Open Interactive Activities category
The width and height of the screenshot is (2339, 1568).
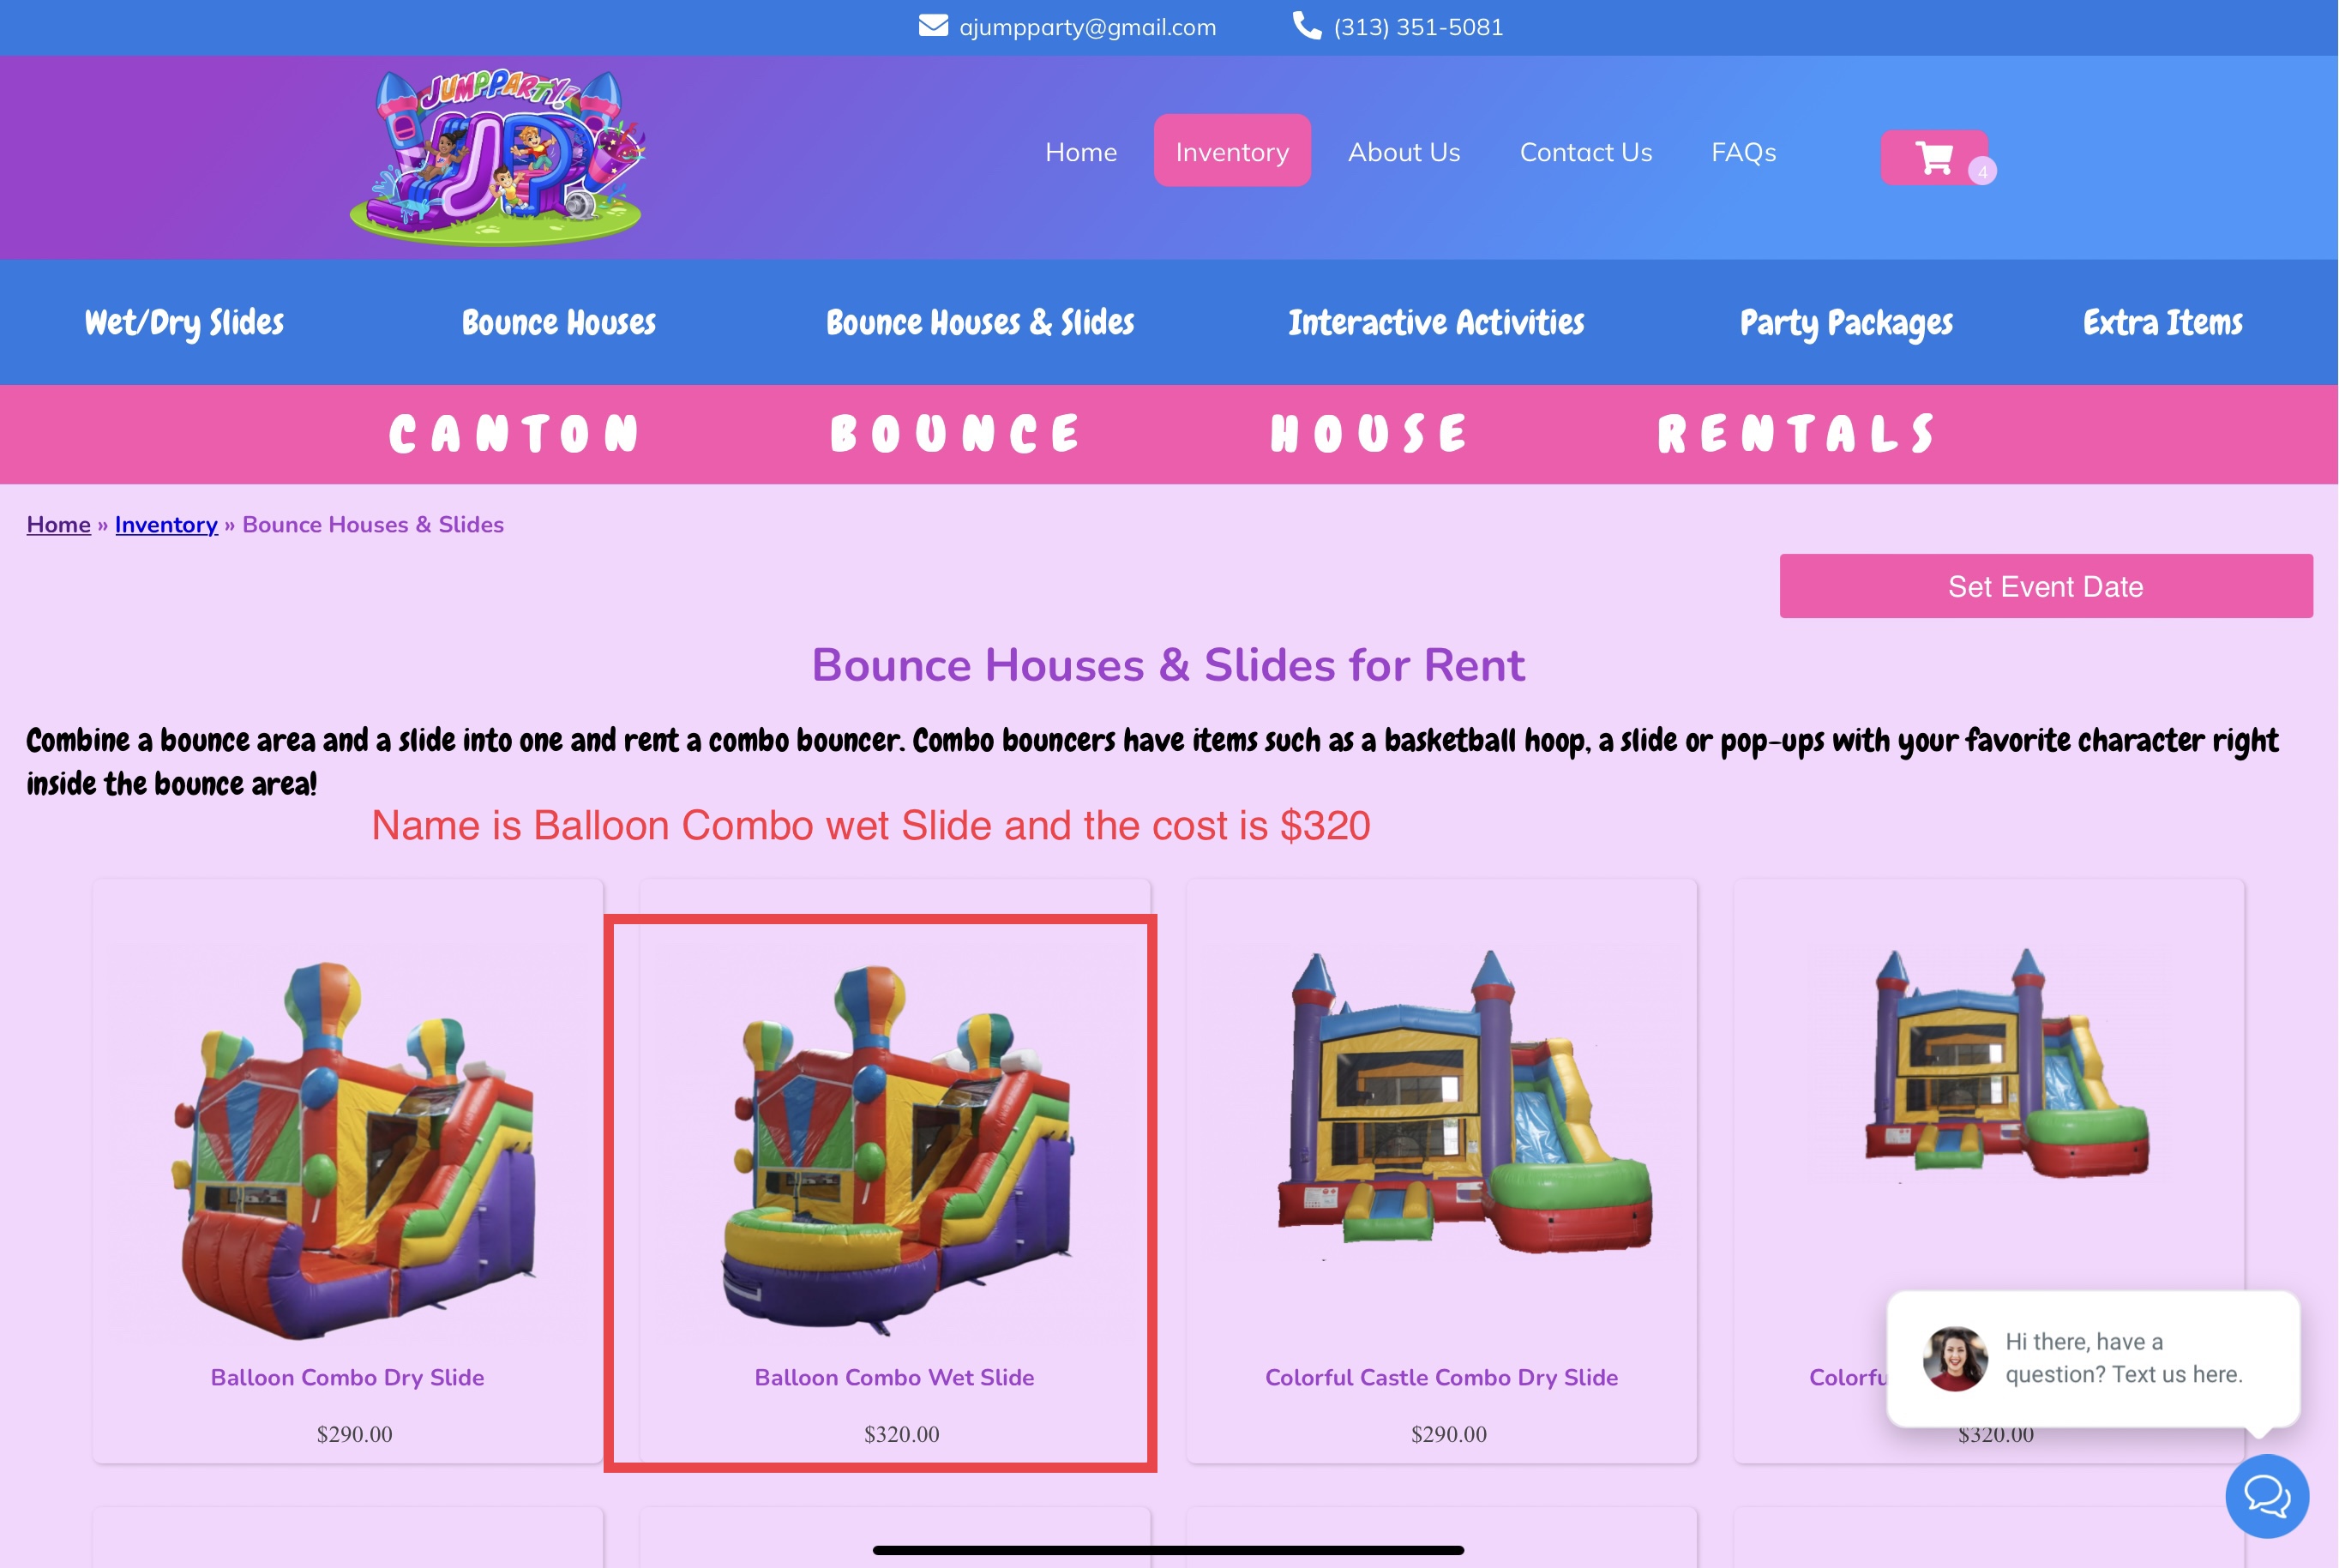[x=1436, y=322]
